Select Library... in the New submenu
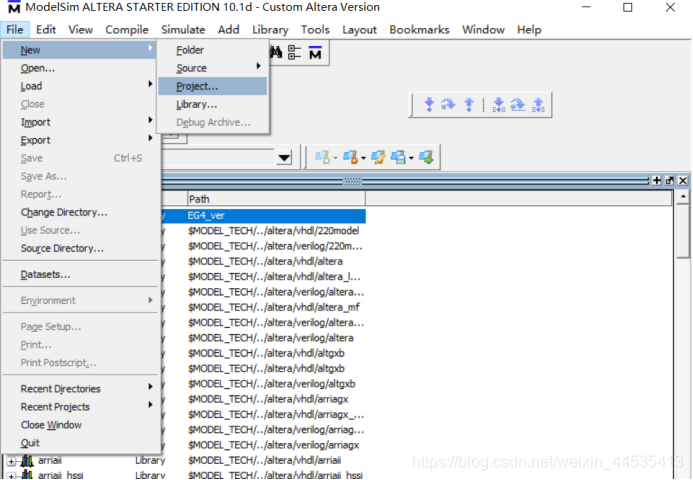Screen dimensions: 693x480 pos(213,104)
